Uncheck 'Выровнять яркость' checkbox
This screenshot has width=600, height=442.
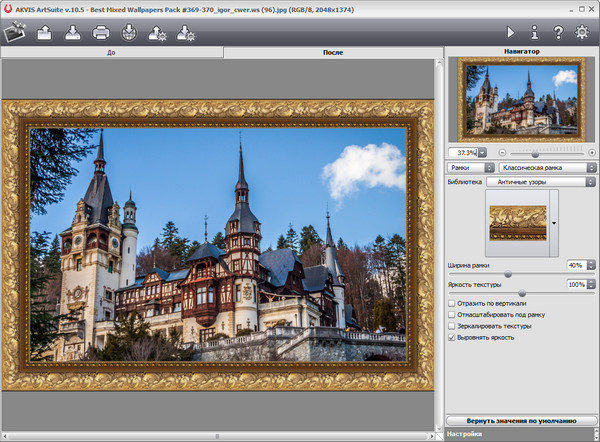452,338
